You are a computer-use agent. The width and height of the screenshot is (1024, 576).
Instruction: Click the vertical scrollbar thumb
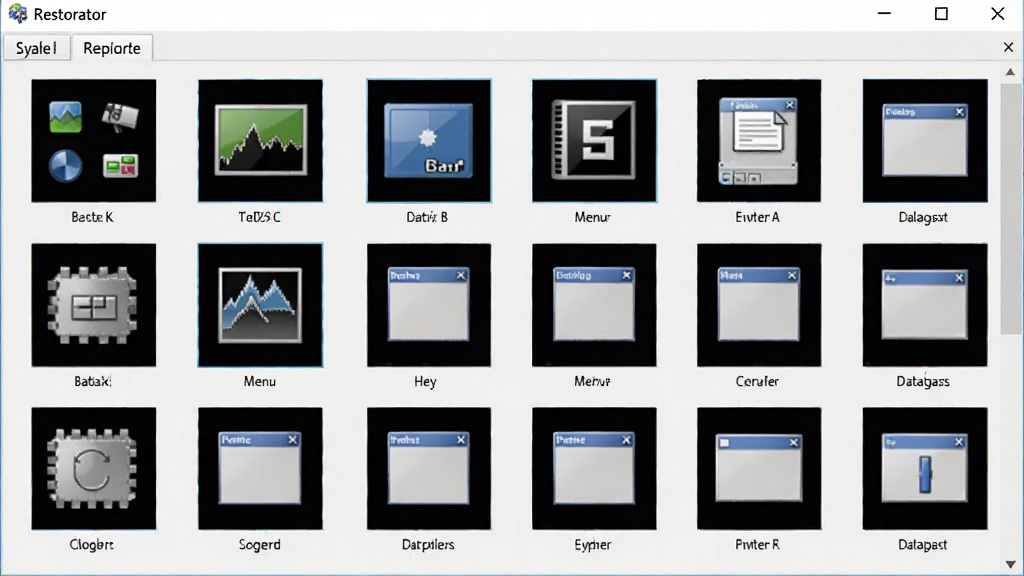pos(1010,209)
